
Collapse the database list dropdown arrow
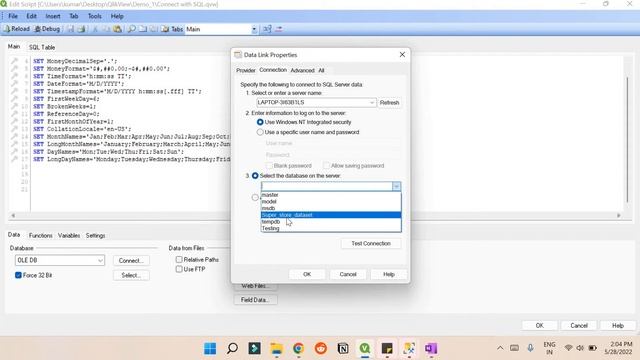click(x=396, y=187)
